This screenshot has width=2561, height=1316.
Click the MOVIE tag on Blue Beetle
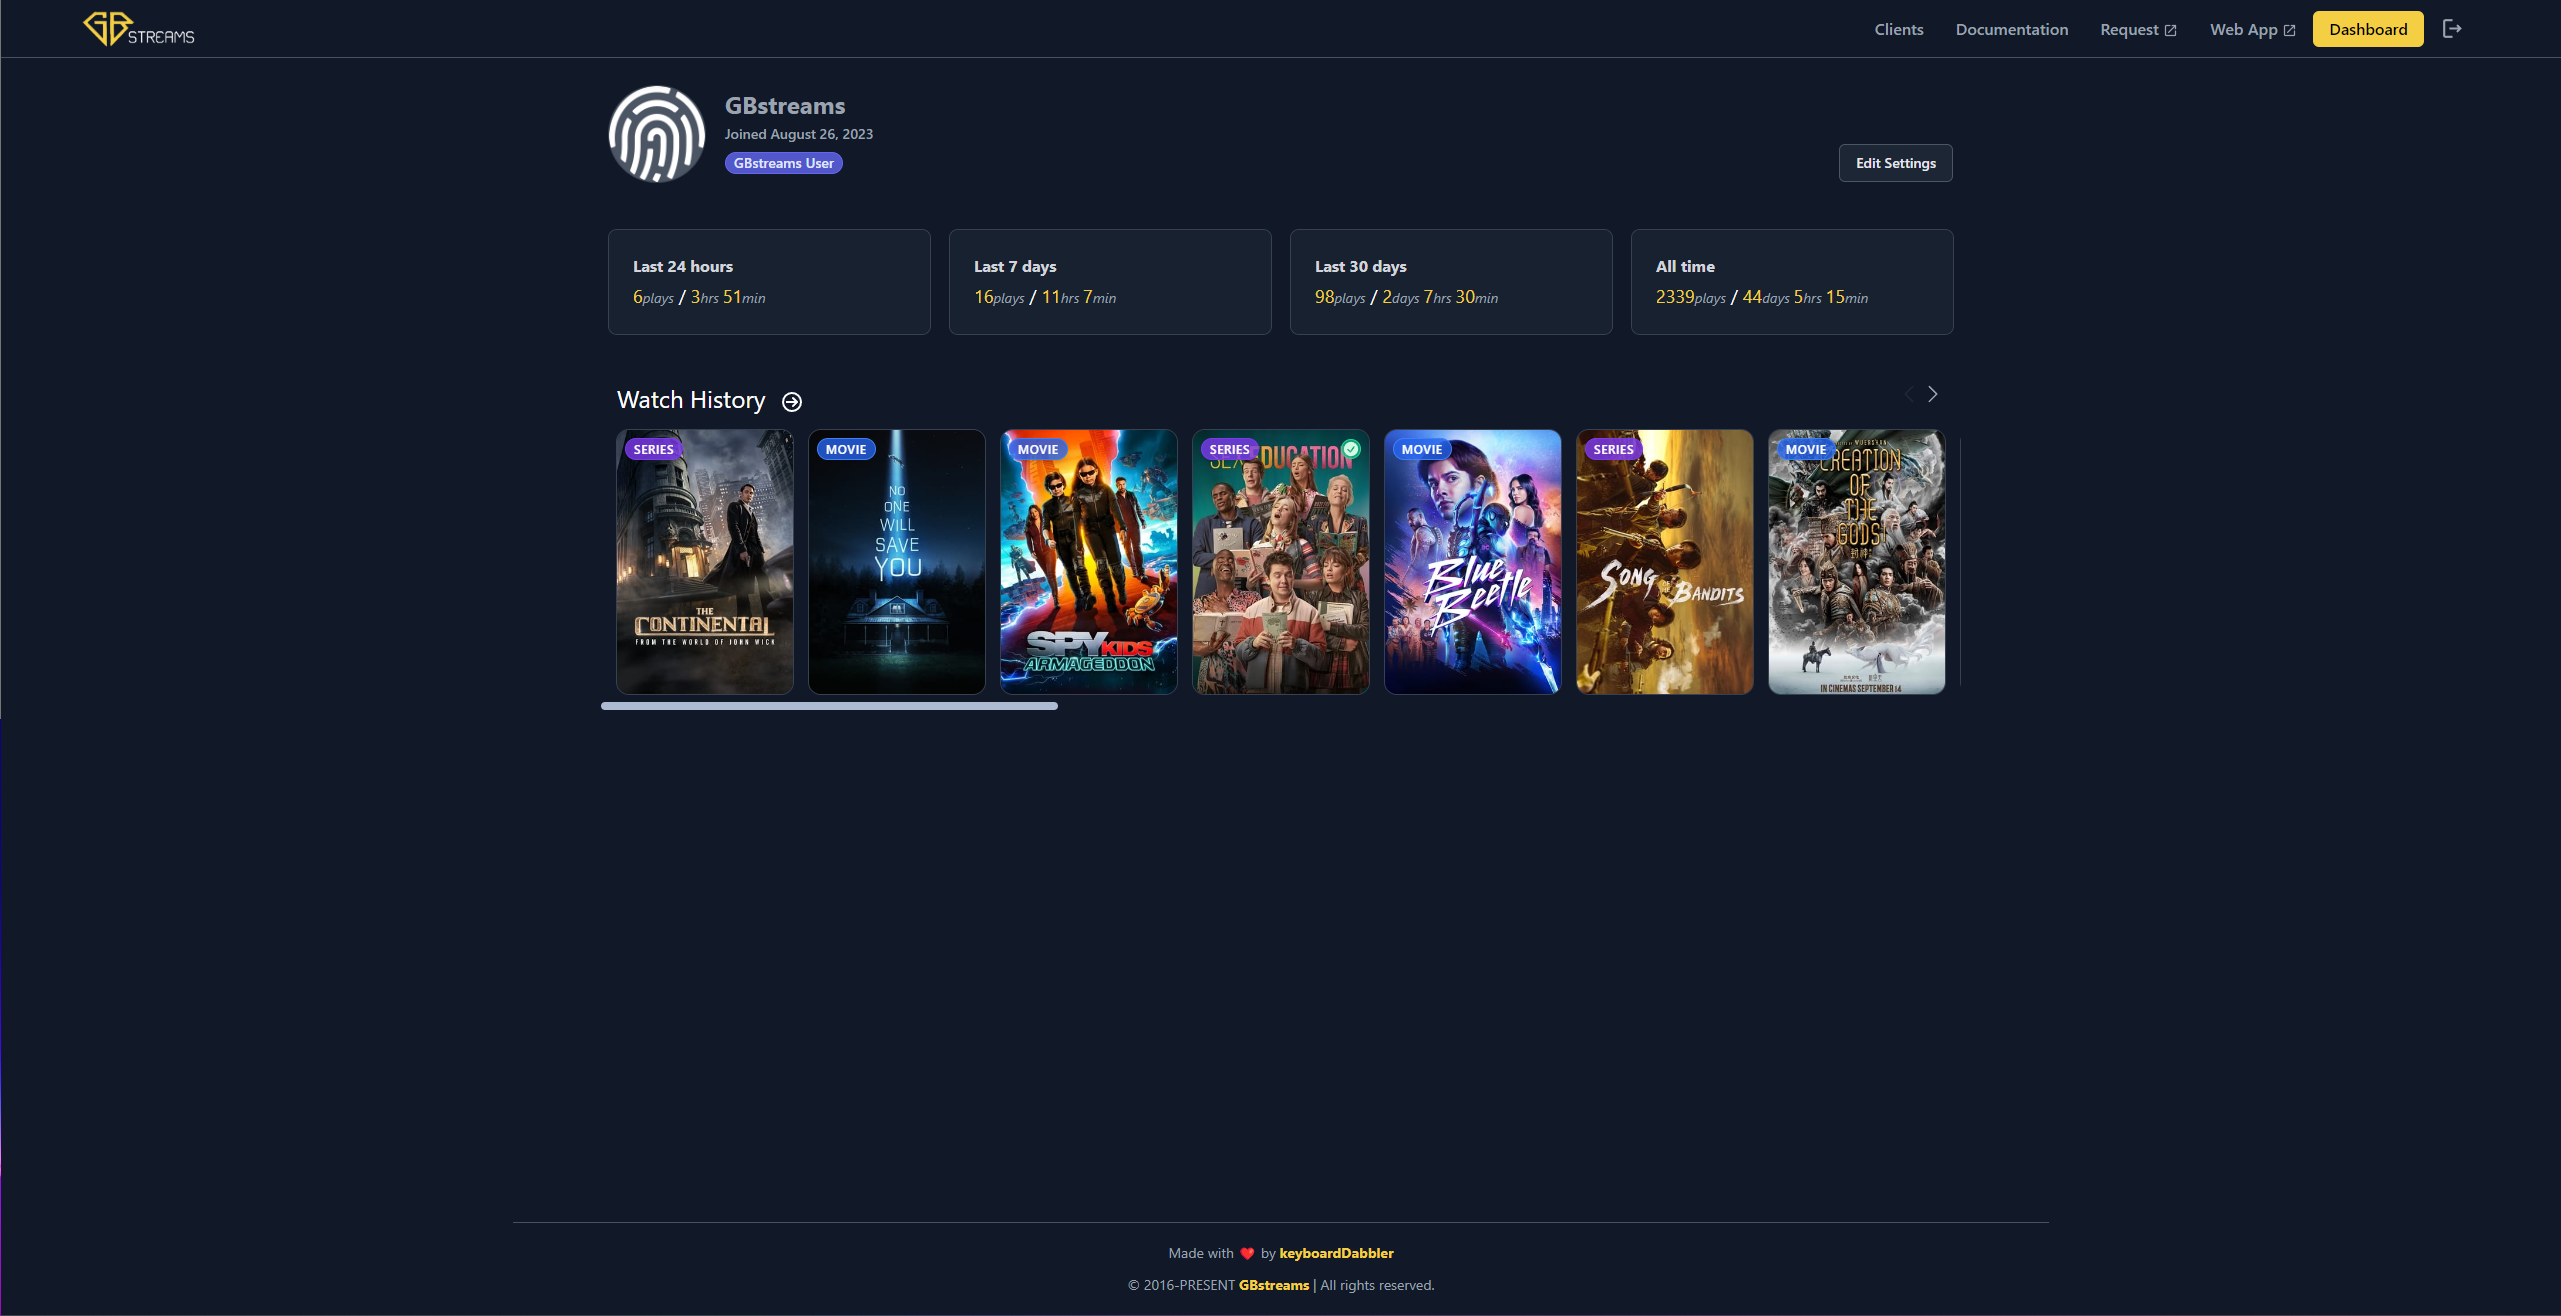click(x=1421, y=449)
